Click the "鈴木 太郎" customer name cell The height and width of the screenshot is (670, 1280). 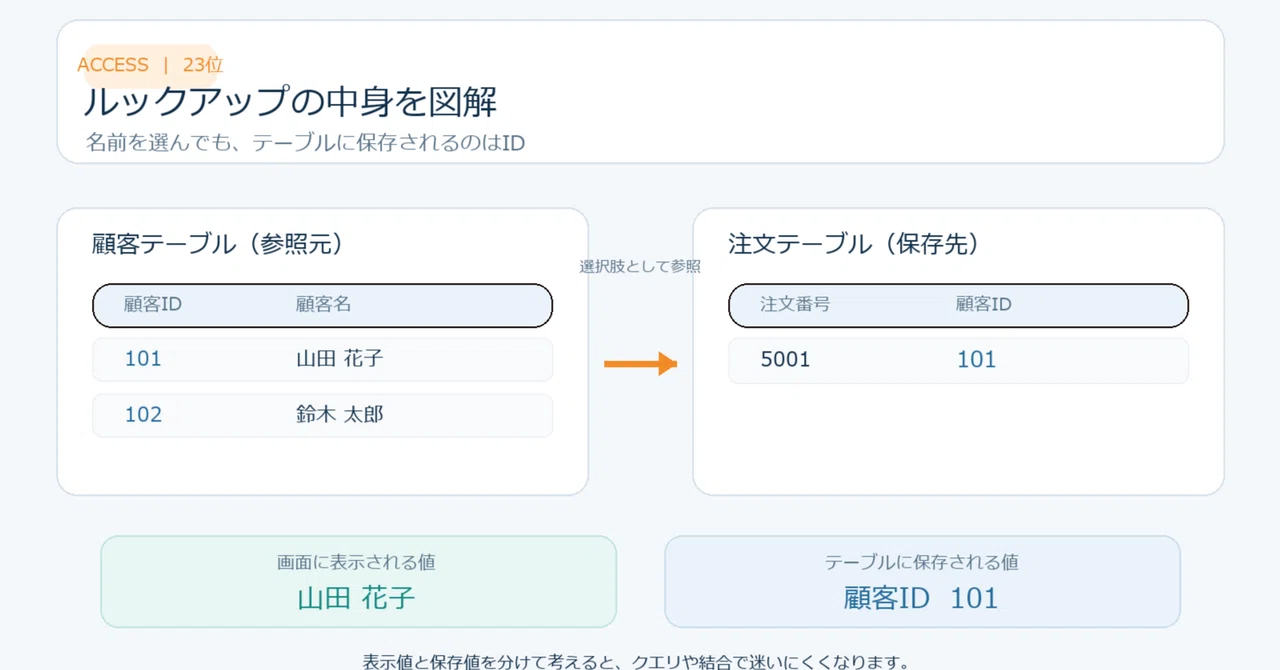[x=340, y=415]
